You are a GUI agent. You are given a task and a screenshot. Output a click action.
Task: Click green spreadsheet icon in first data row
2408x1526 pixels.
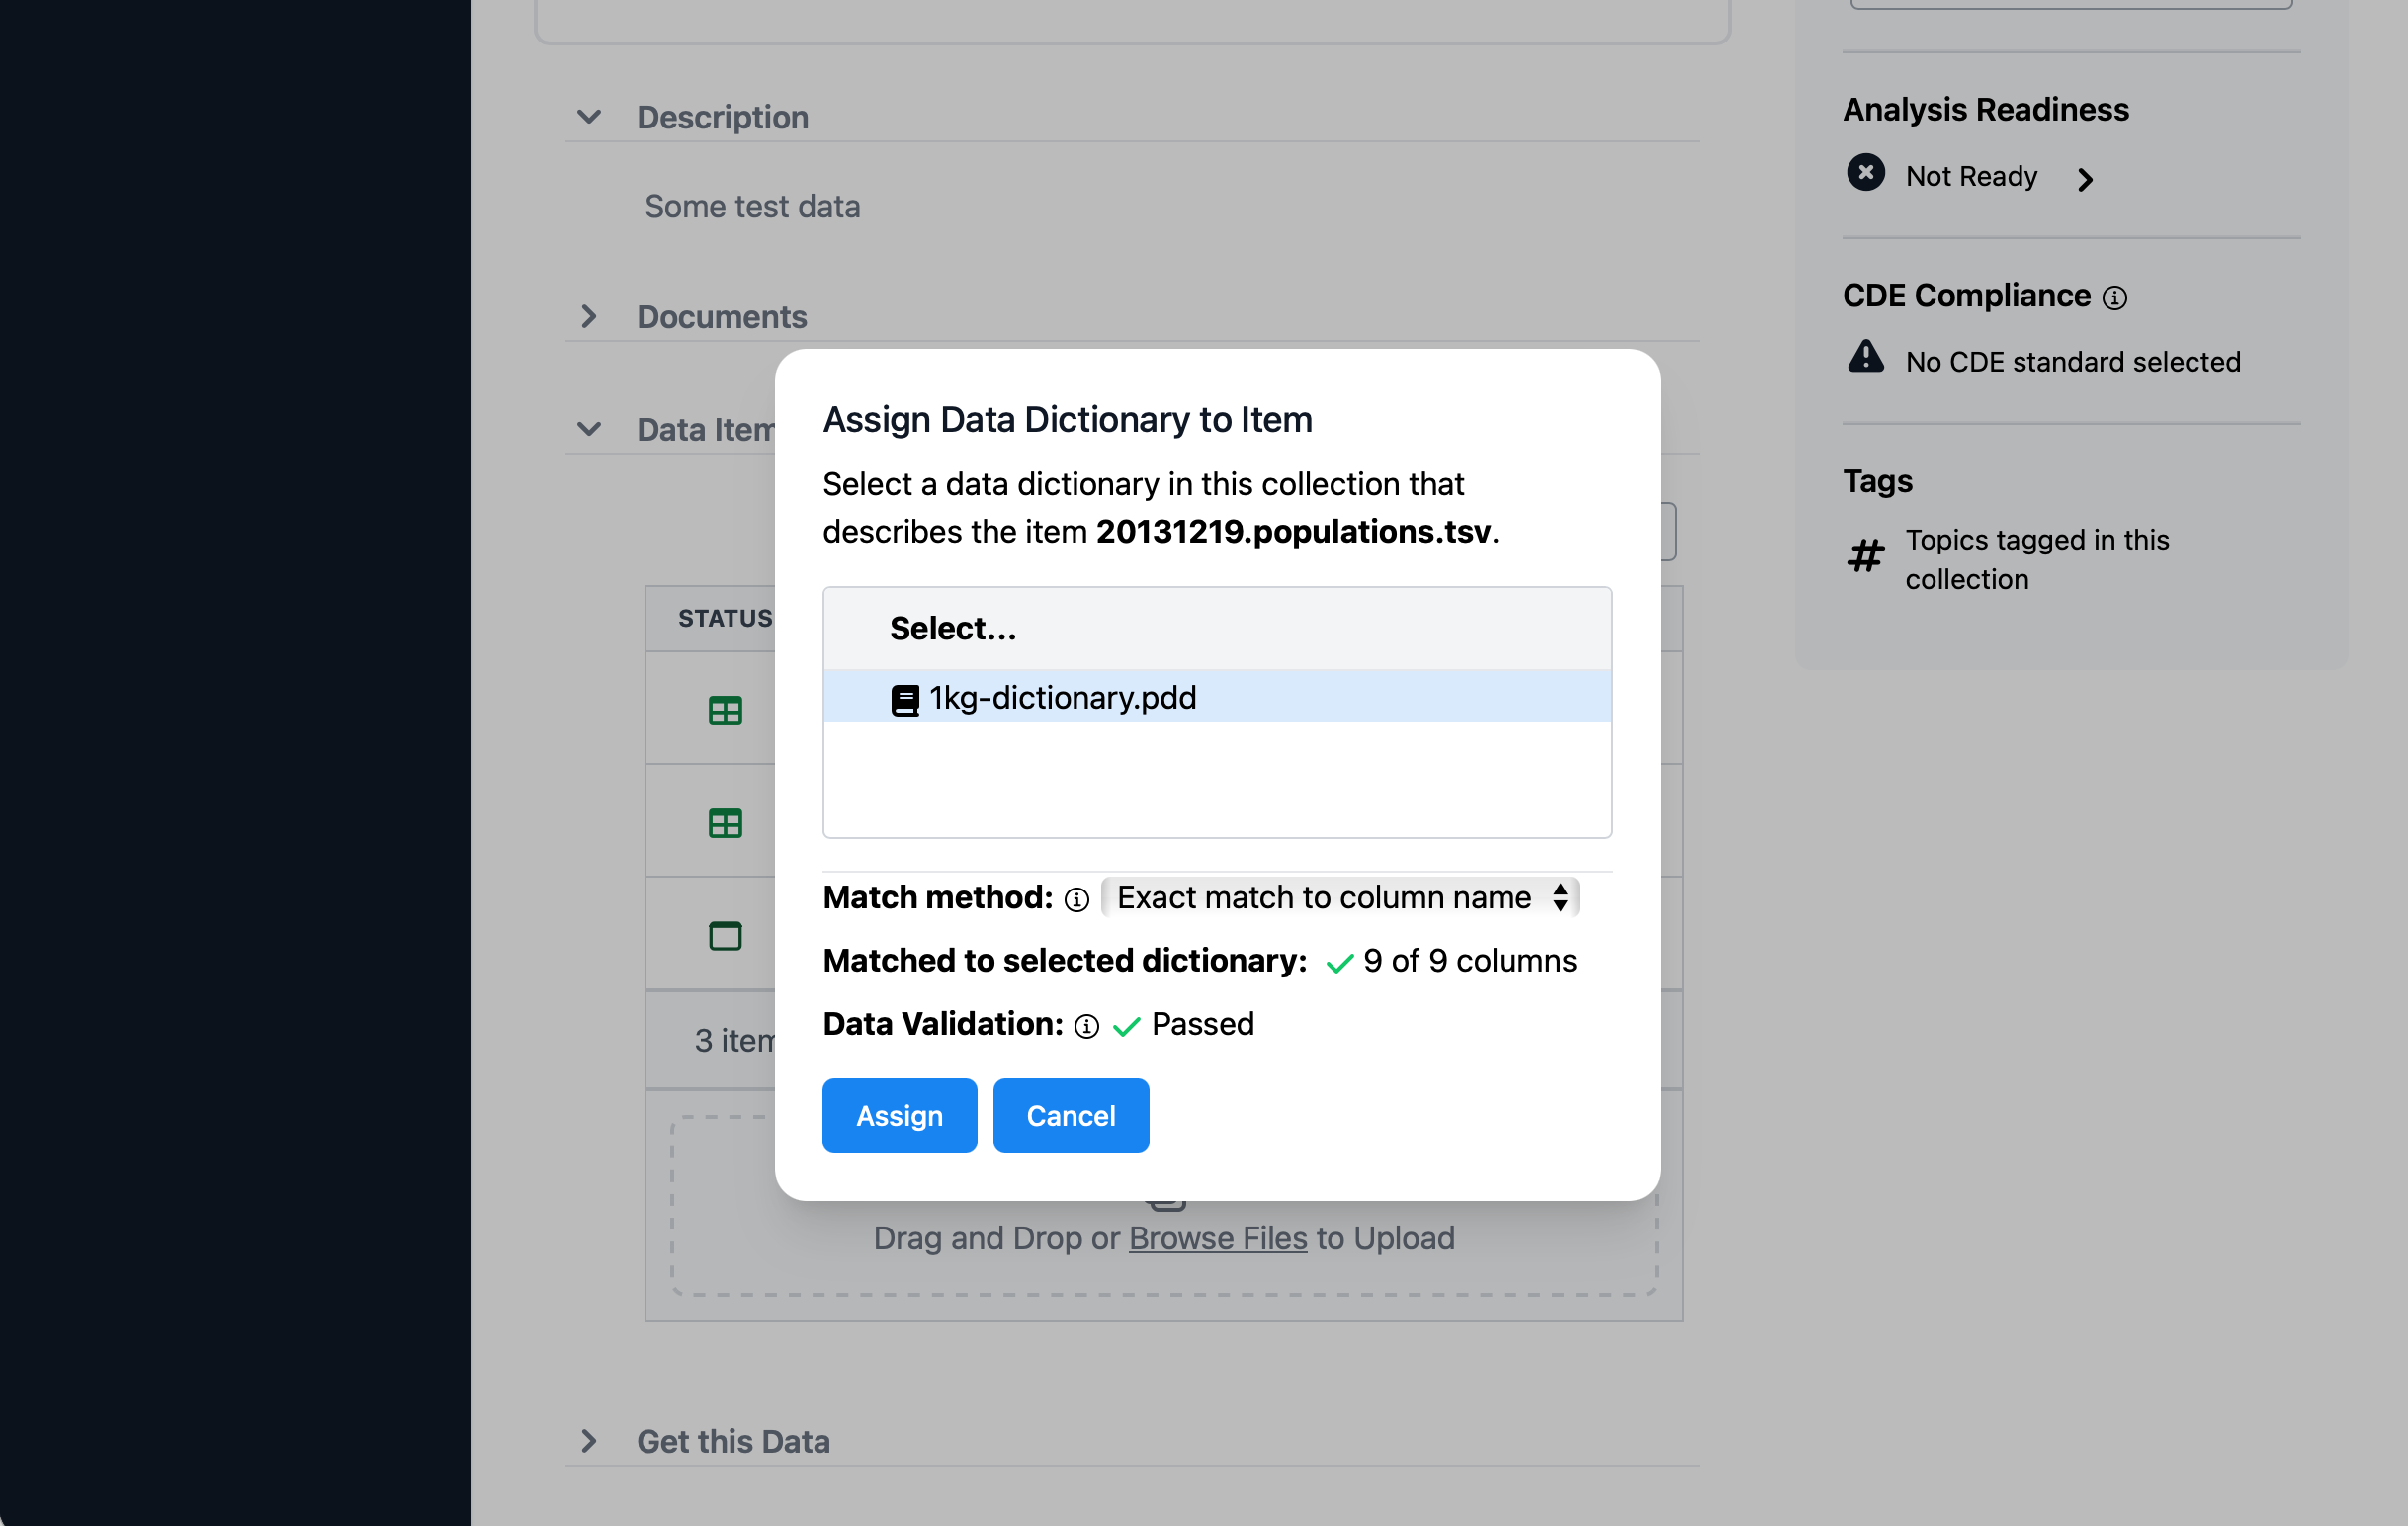(x=724, y=710)
